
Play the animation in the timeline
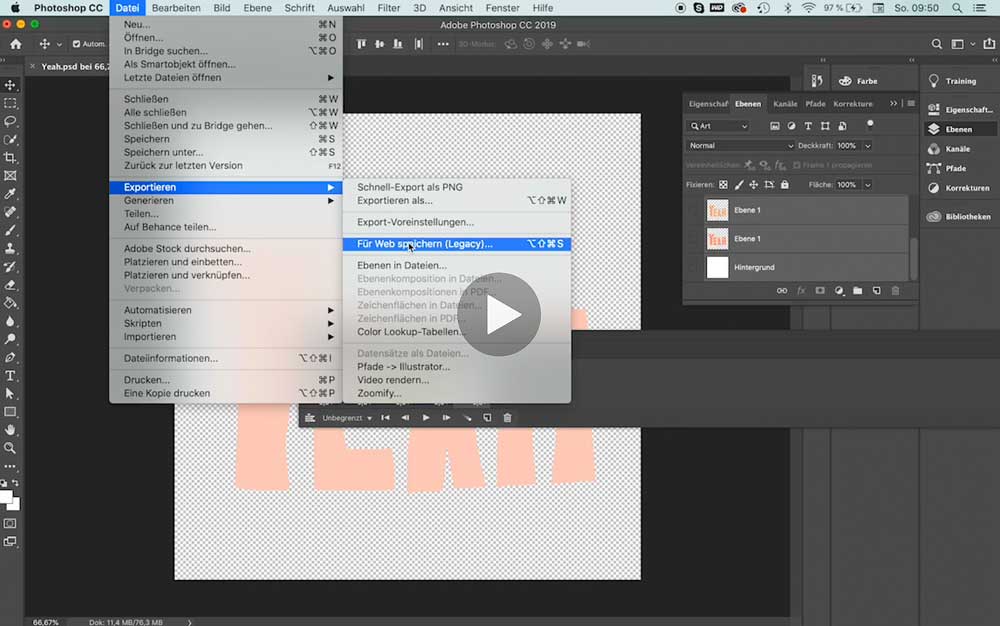[425, 417]
